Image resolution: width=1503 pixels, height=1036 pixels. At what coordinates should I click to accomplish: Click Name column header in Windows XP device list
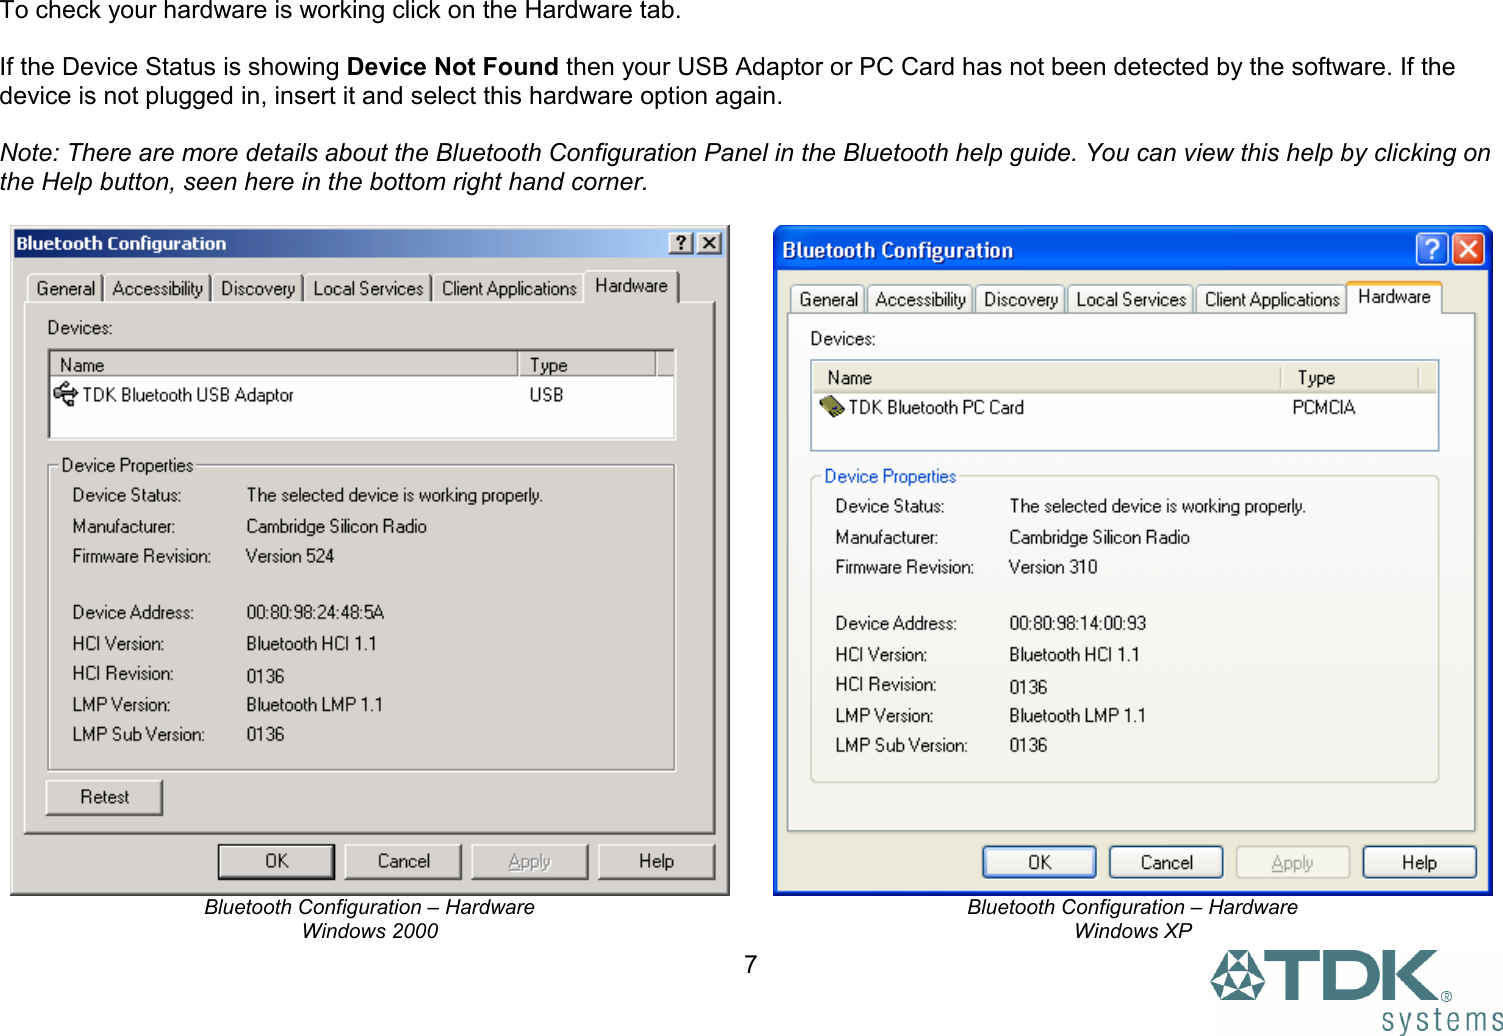pos(1047,377)
